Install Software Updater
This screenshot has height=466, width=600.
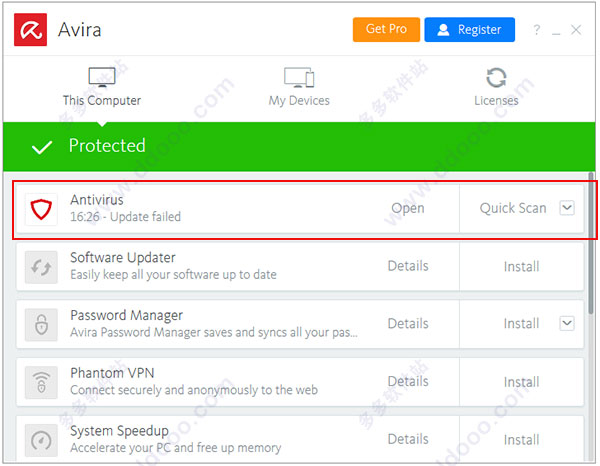pos(521,267)
